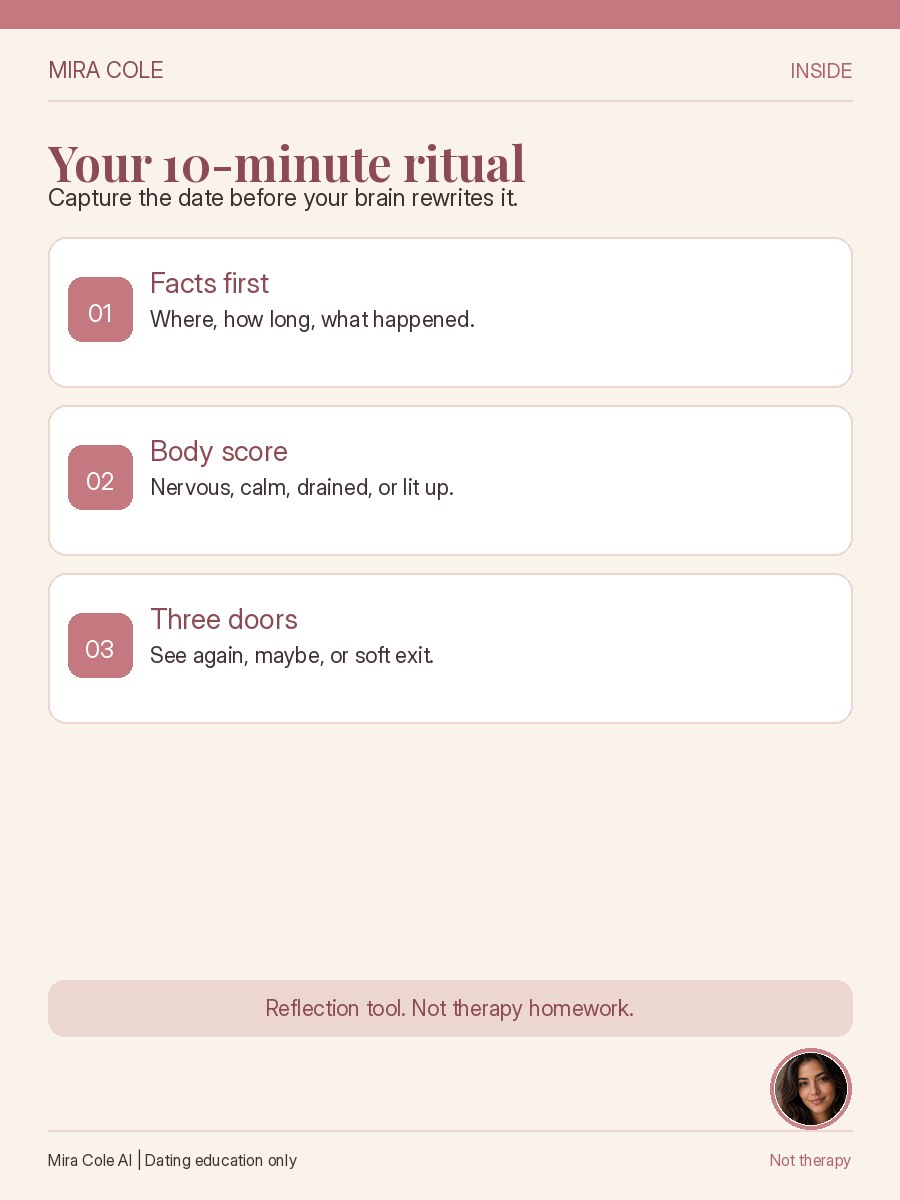This screenshot has width=900, height=1200.
Task: Click the Your 10-minute ritual title
Action: pos(286,163)
